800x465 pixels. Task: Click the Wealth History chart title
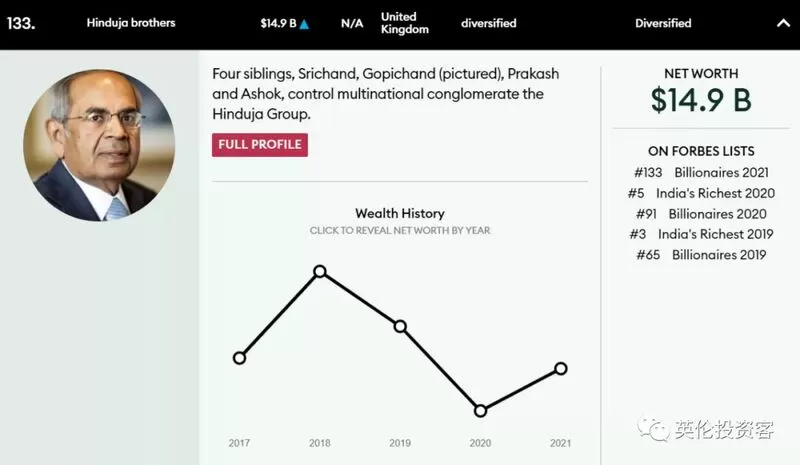point(400,213)
